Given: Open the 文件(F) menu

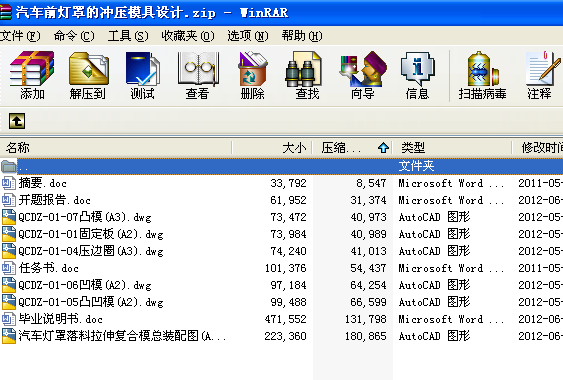Looking at the screenshot, I should point(20,36).
